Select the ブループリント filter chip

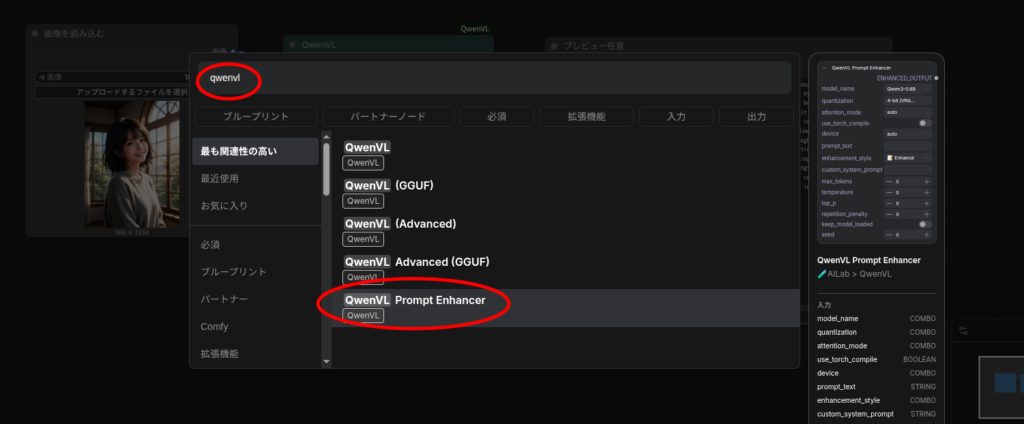255,117
